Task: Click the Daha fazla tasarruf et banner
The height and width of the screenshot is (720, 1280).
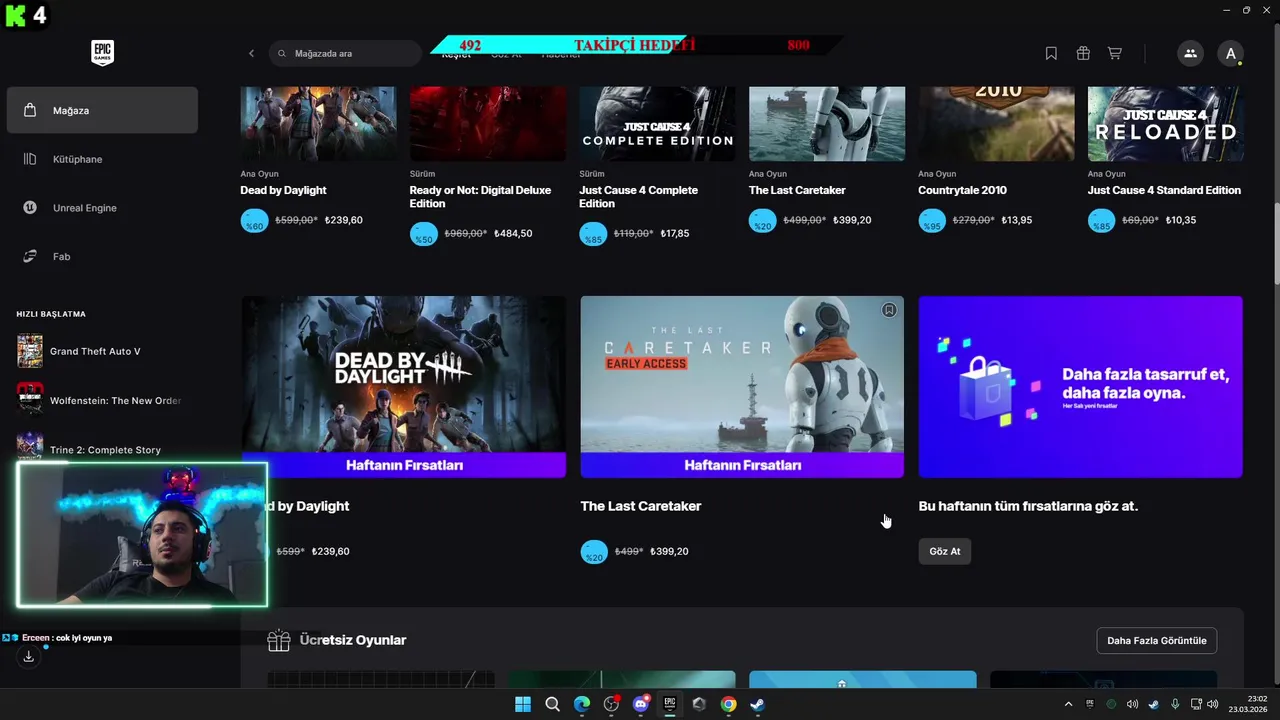Action: tap(1080, 386)
